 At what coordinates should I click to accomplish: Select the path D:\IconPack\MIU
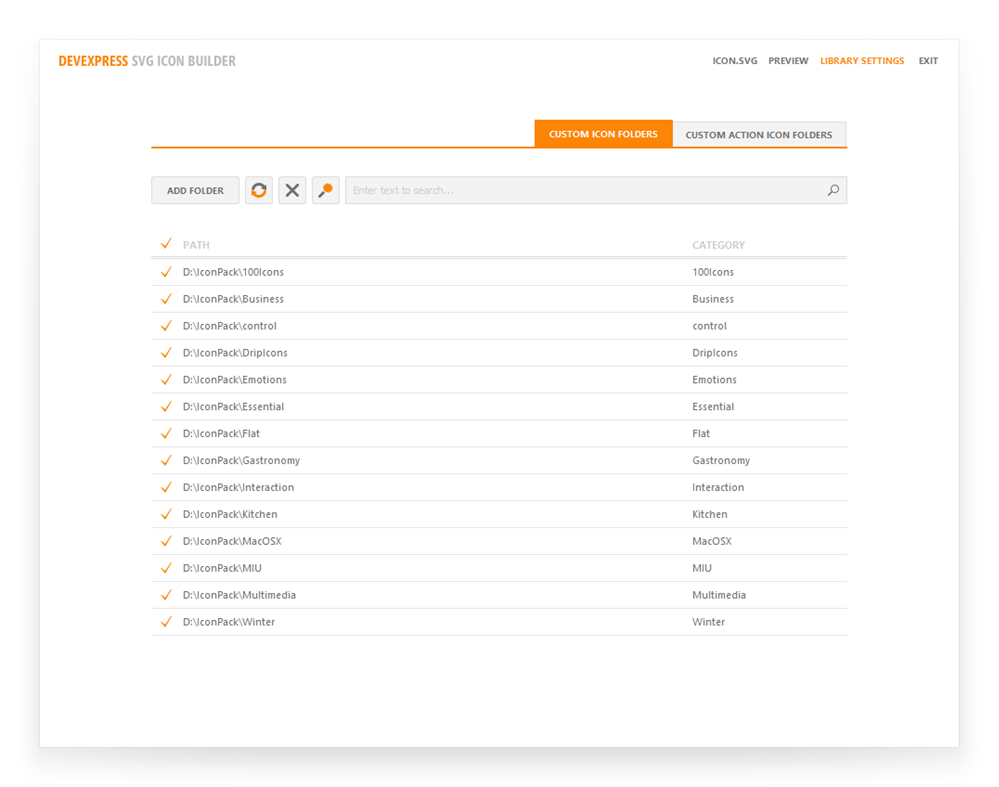tap(222, 568)
